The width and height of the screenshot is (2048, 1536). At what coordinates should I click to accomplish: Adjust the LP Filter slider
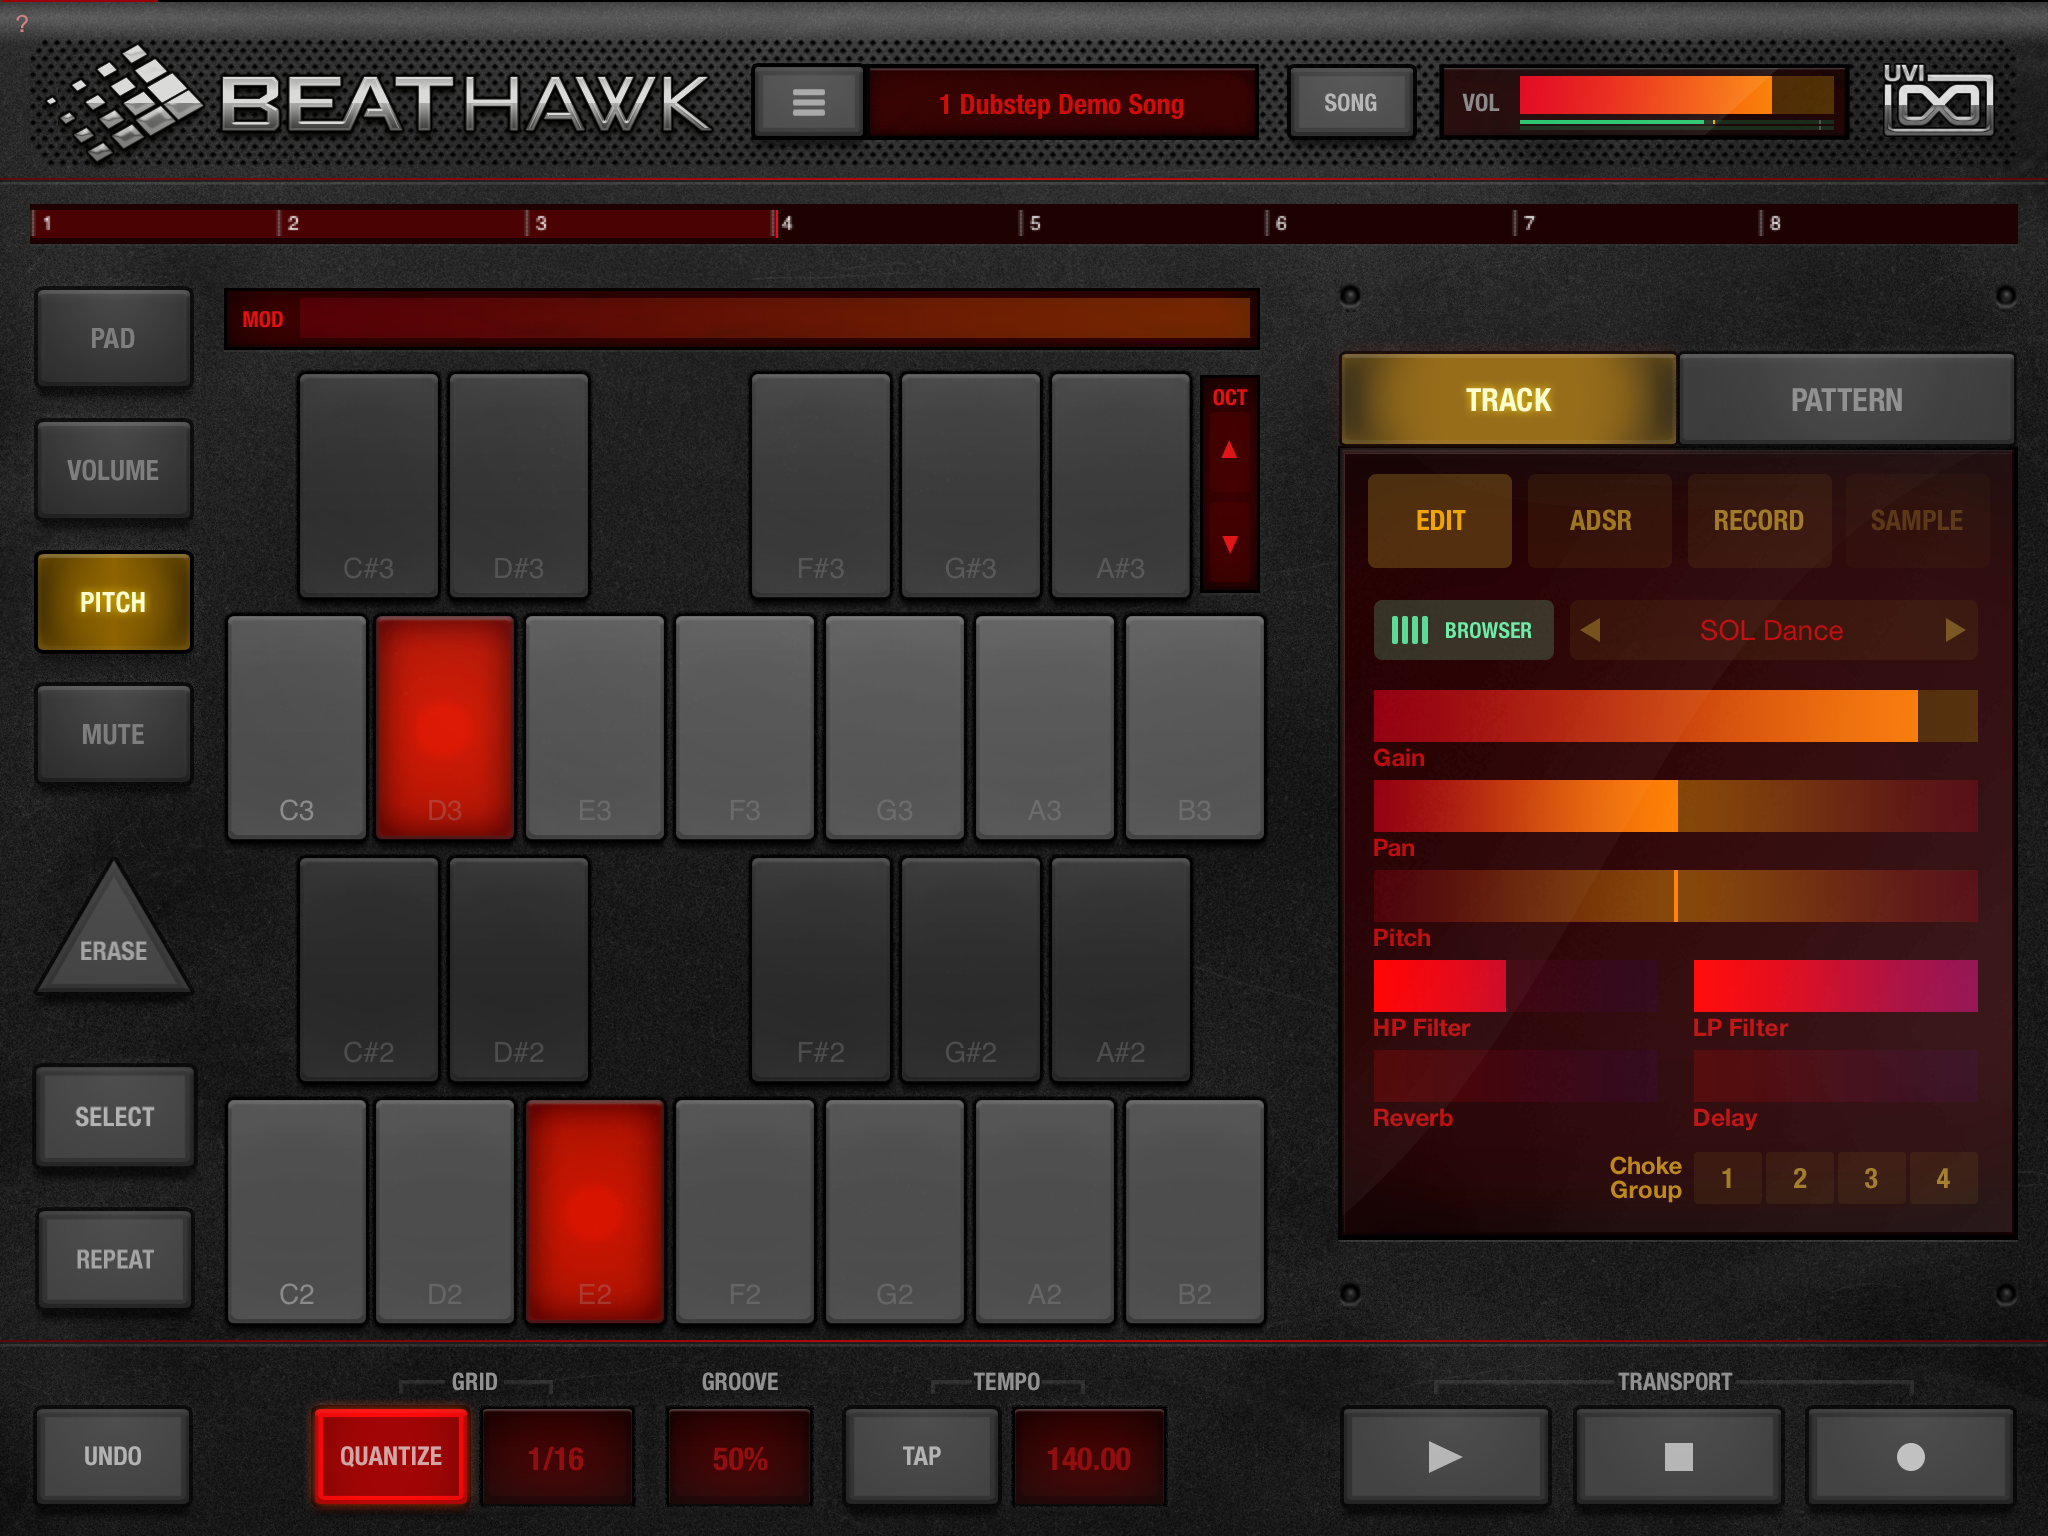[1836, 986]
